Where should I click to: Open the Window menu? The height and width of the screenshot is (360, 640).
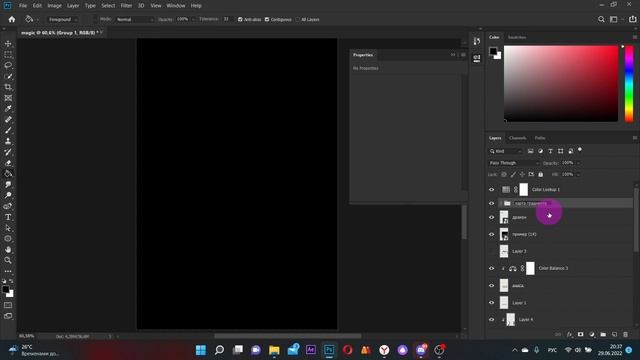(x=176, y=6)
